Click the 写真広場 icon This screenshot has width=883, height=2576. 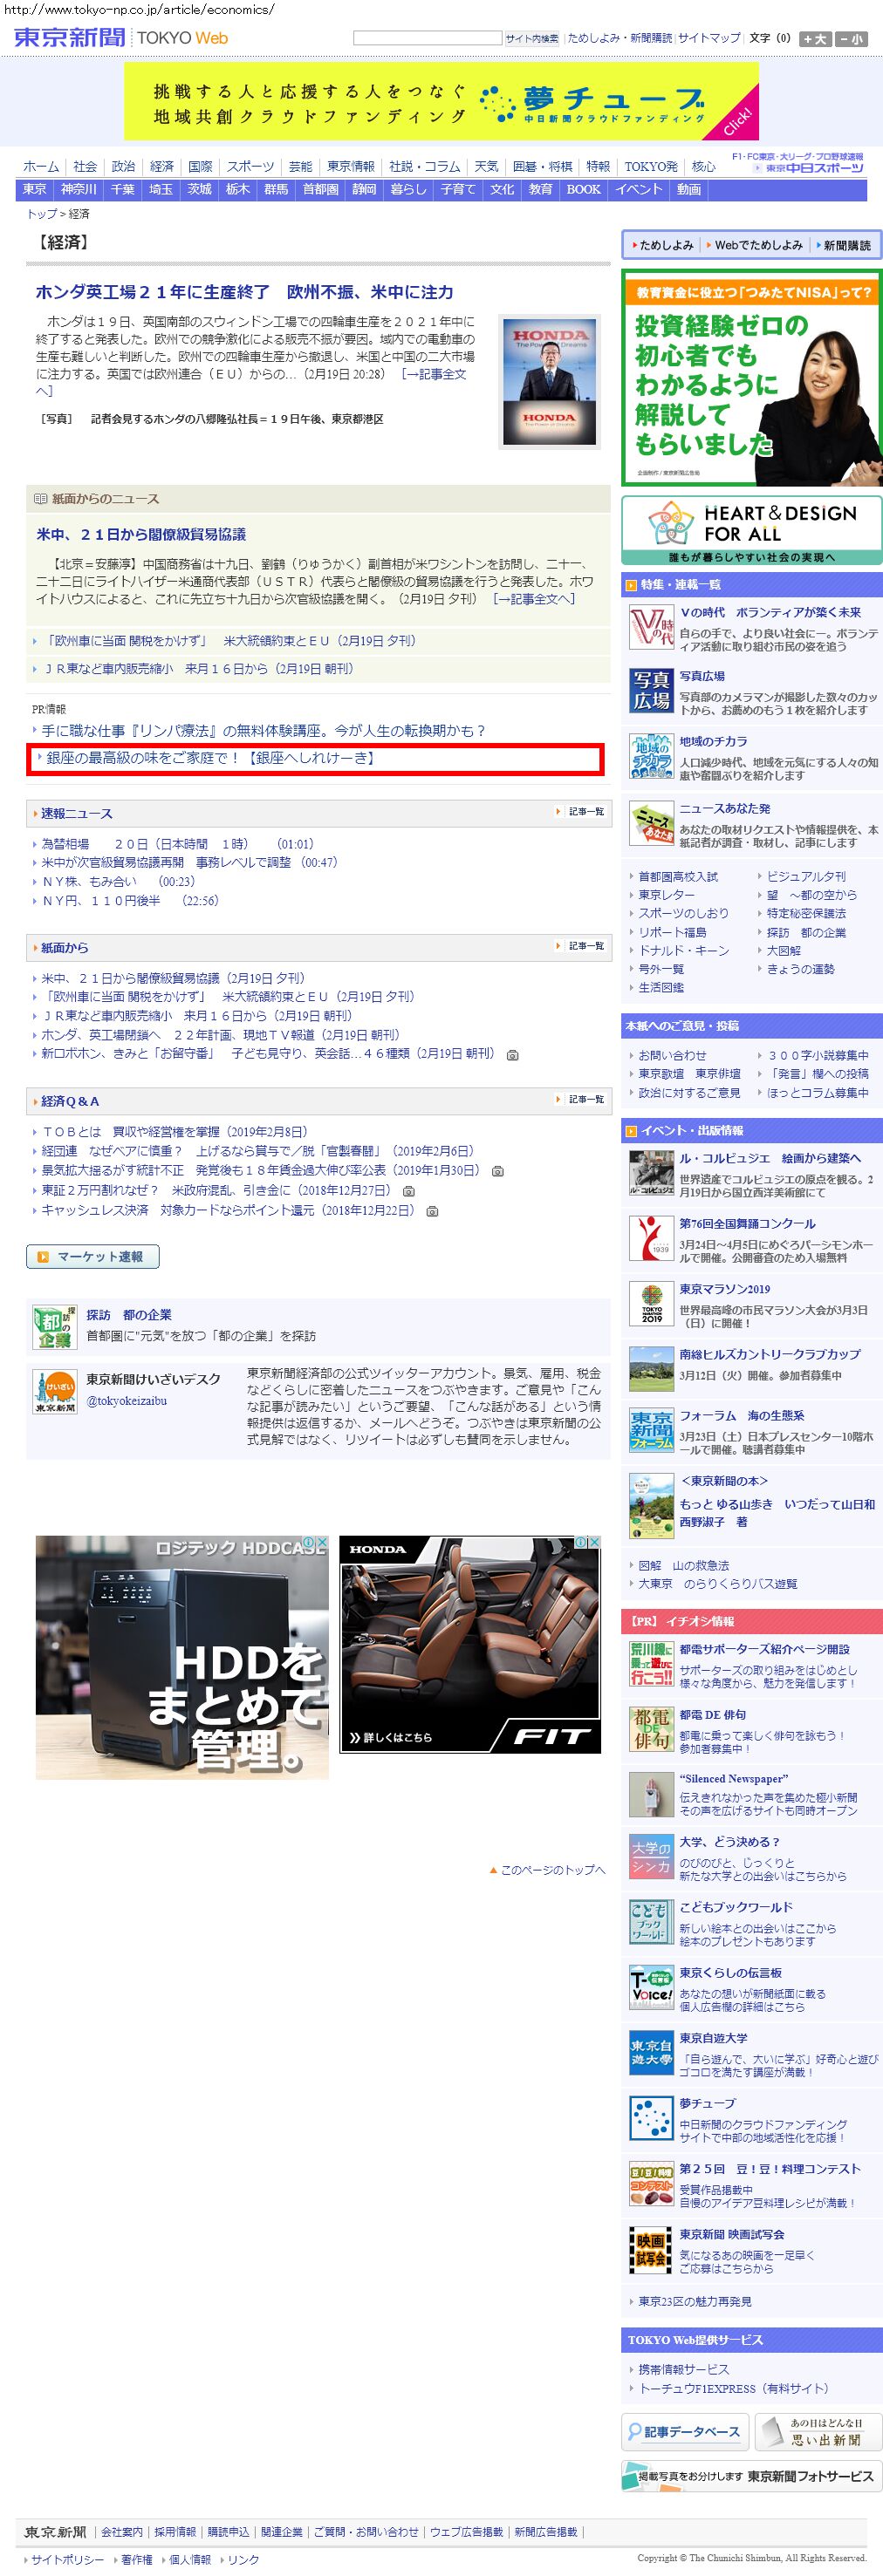click(x=651, y=692)
